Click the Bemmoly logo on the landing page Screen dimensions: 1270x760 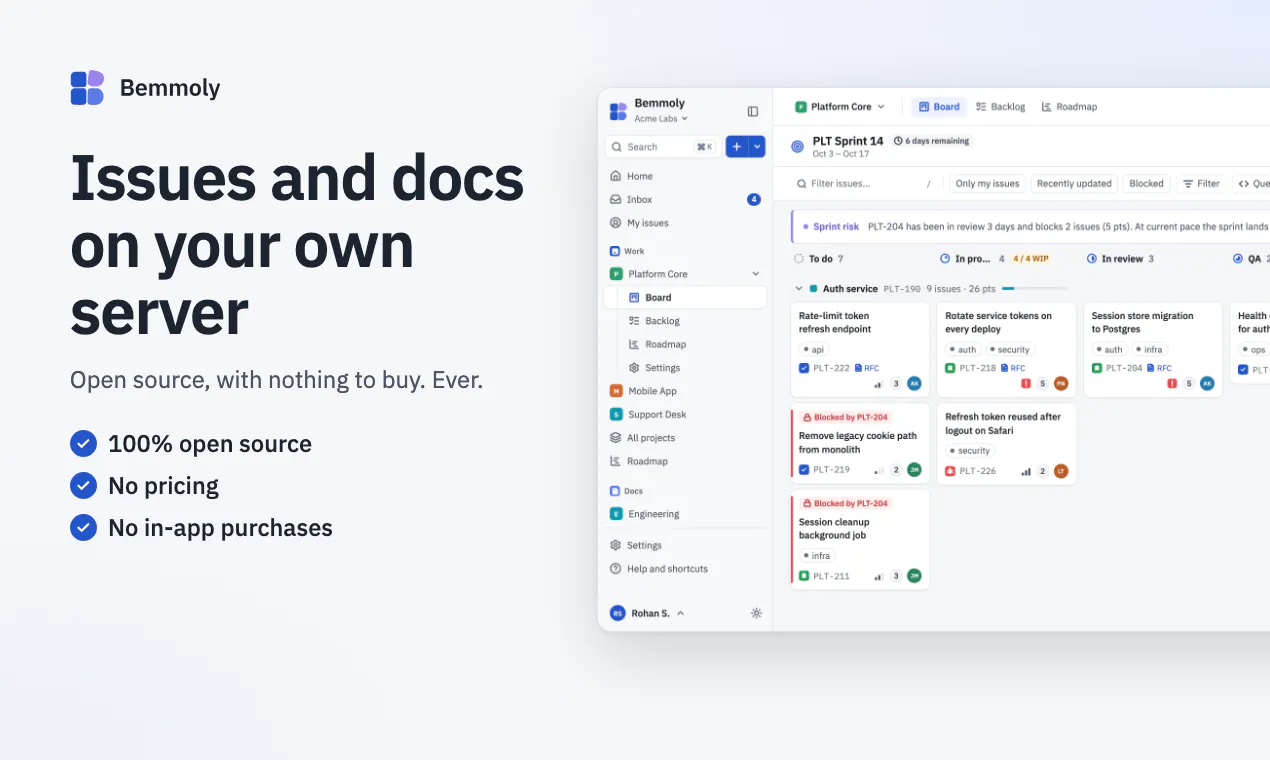click(87, 88)
